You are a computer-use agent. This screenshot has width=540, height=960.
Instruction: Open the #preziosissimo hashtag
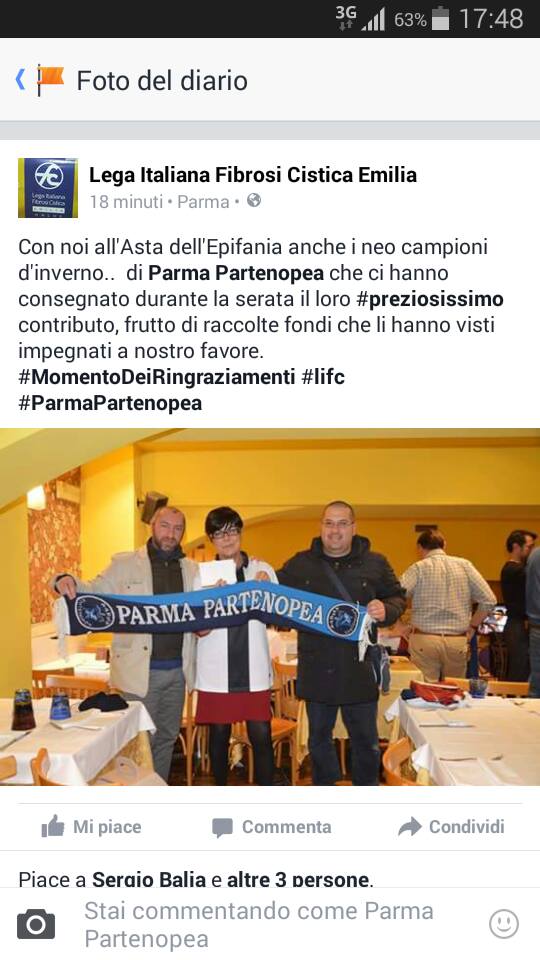pyautogui.click(x=430, y=299)
